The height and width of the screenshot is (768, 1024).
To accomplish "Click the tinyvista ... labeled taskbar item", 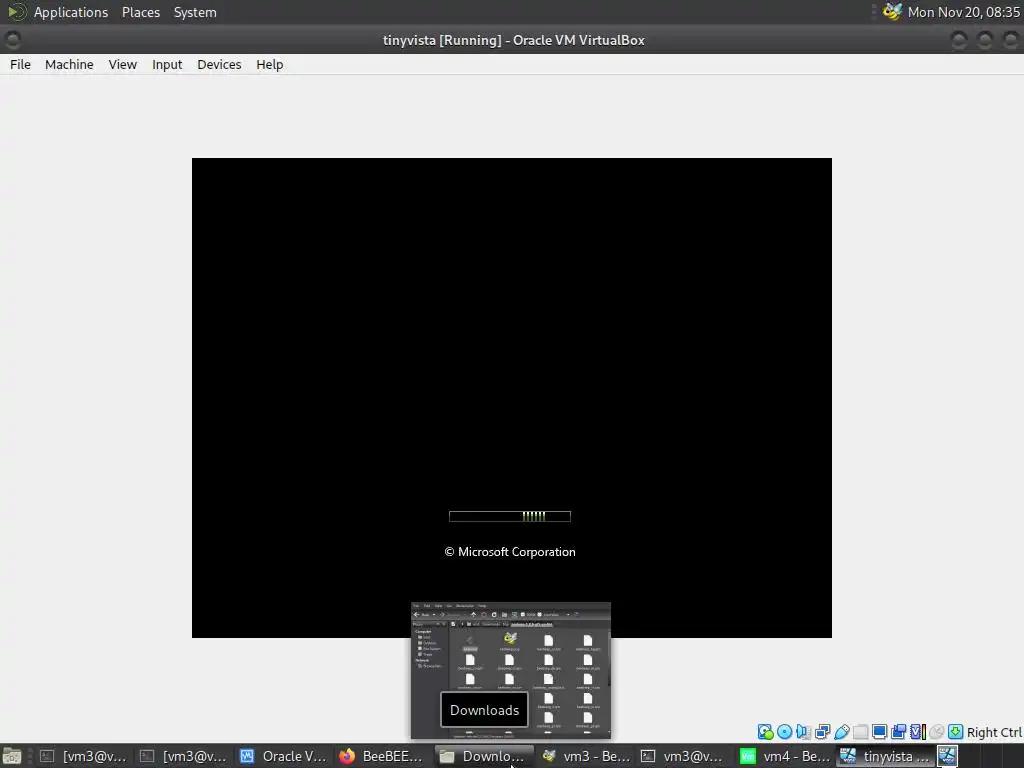I will pos(886,756).
